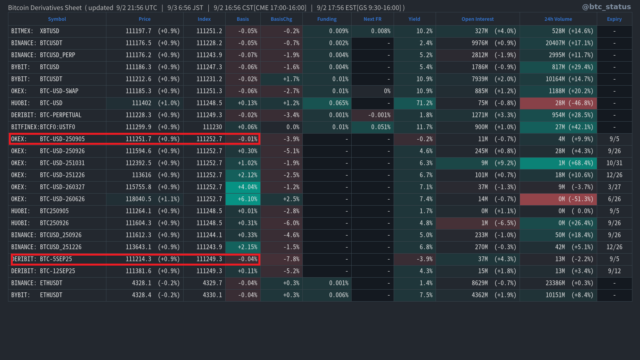Click the Funding column header

[x=327, y=19]
